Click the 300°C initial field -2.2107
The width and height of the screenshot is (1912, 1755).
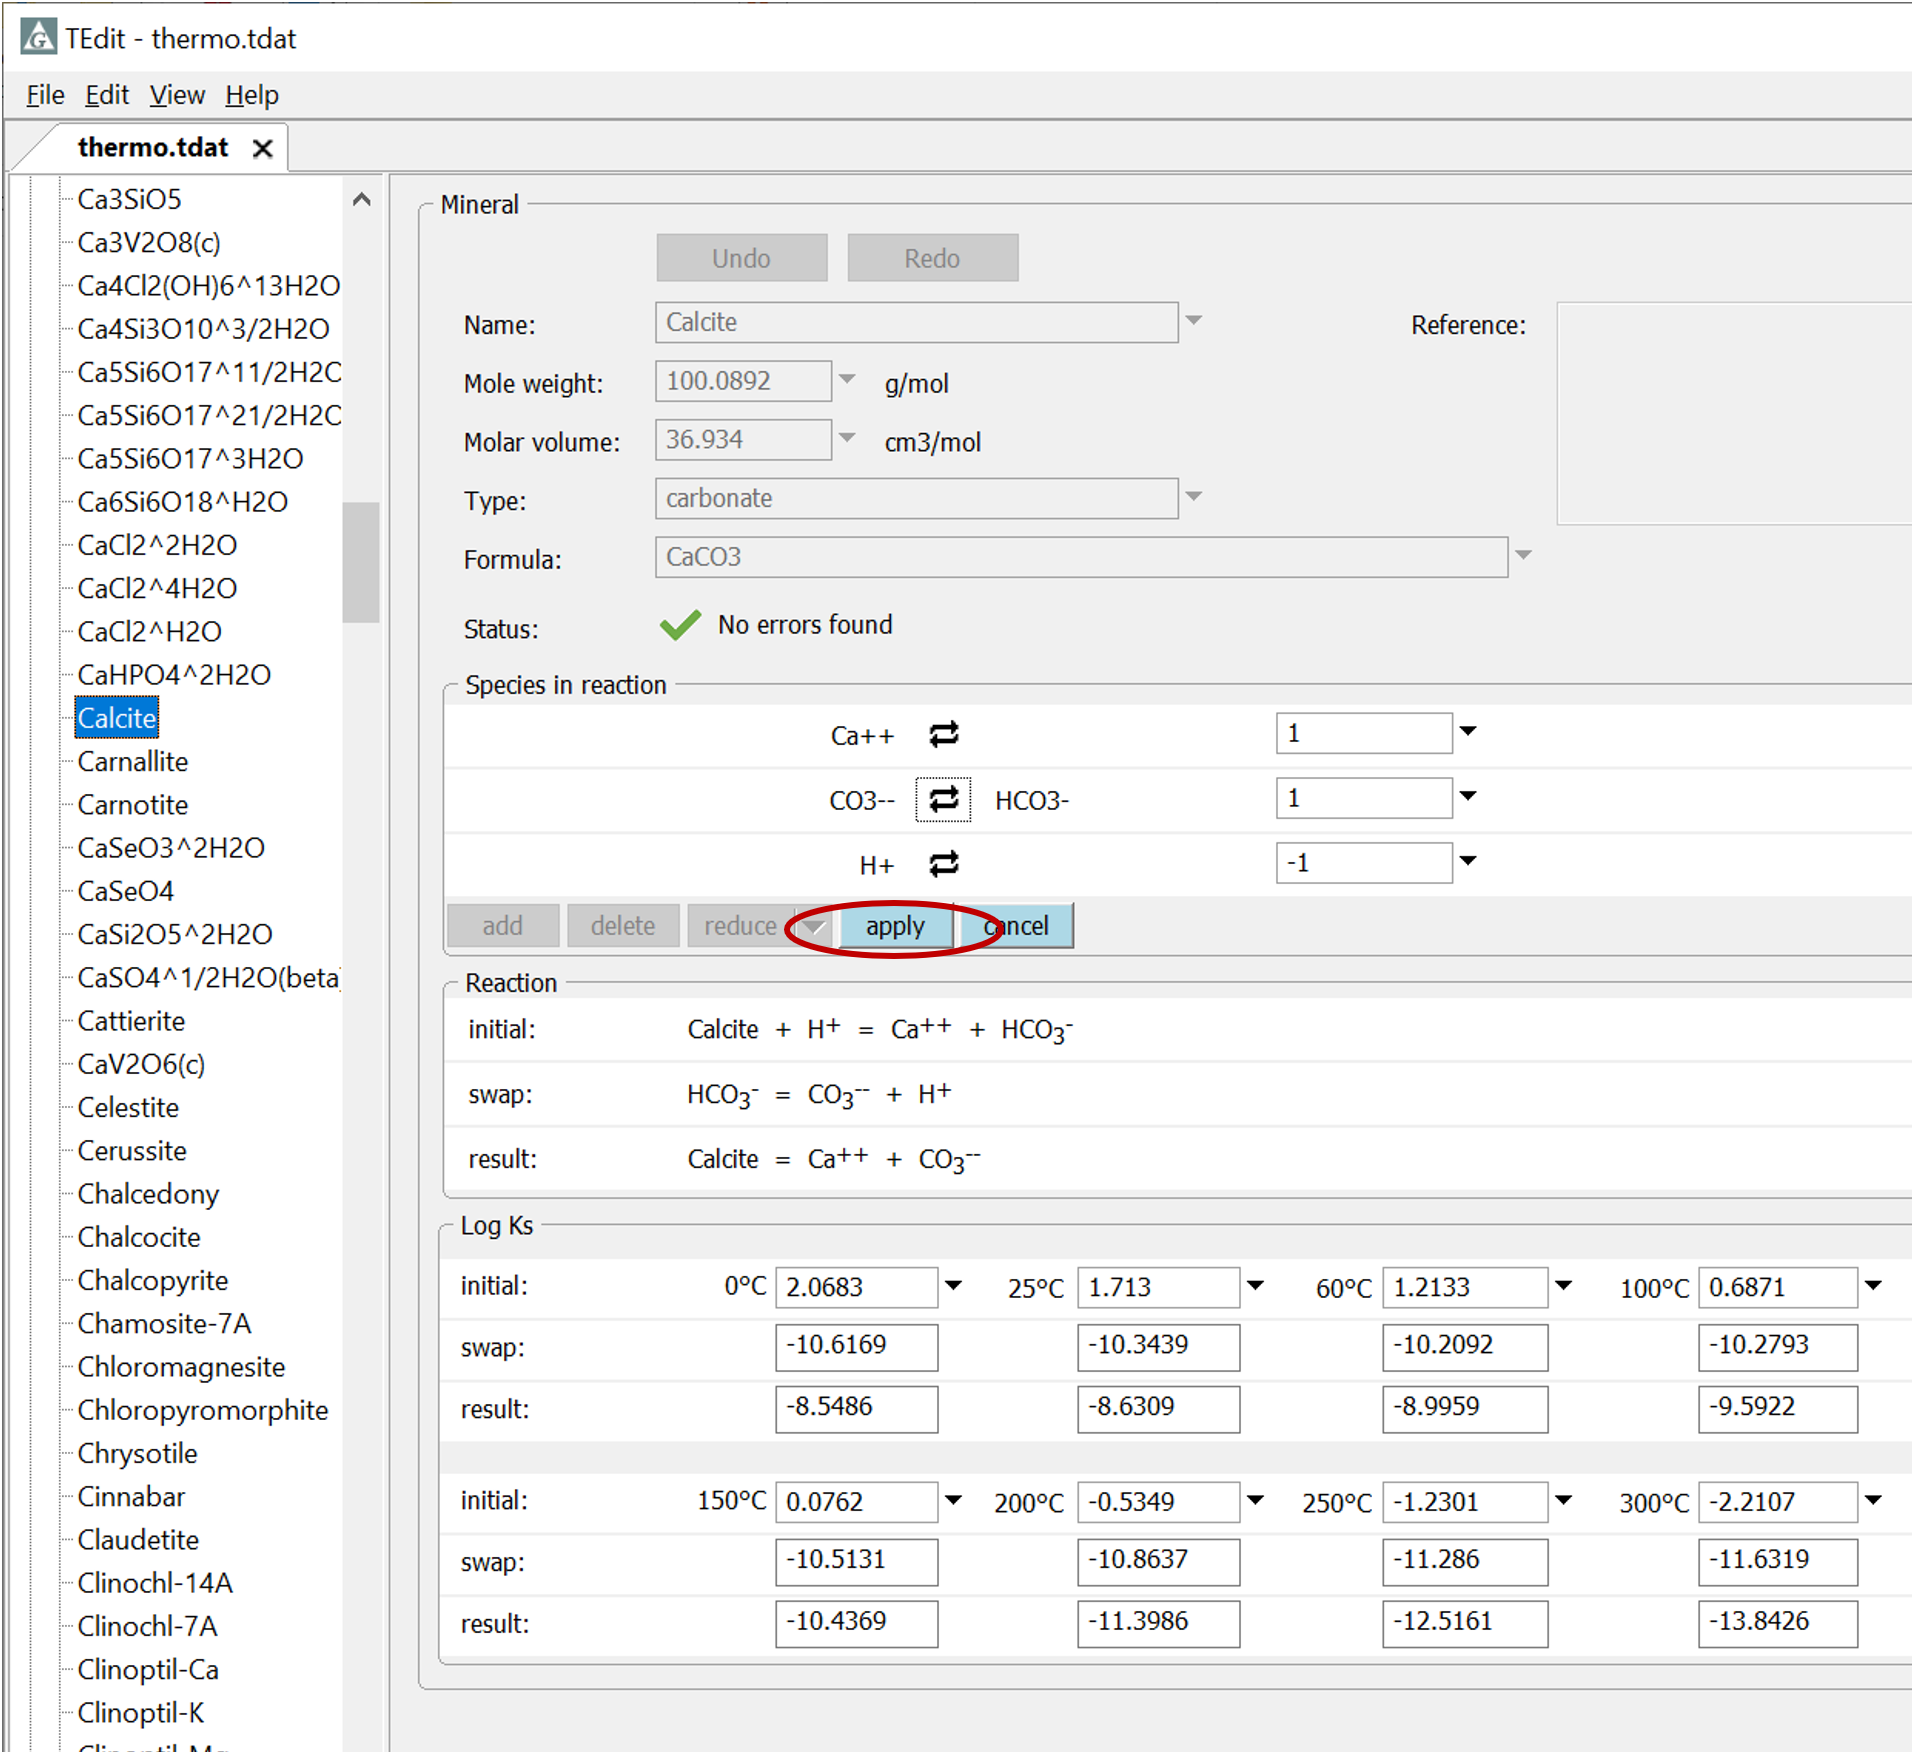tap(1778, 1502)
